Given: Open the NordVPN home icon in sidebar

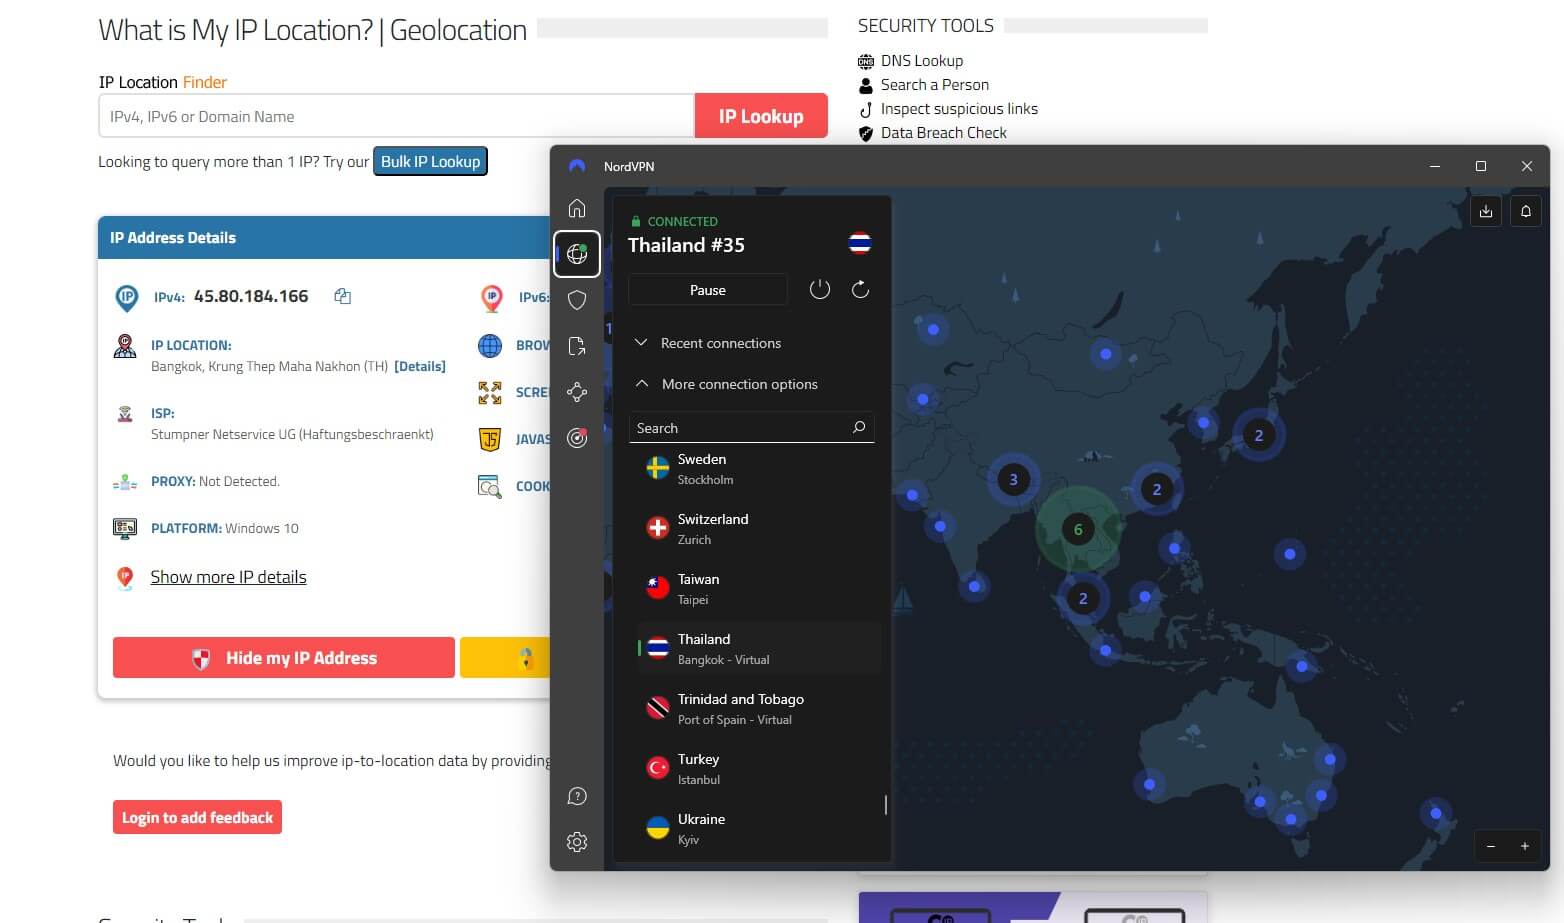Looking at the screenshot, I should point(577,208).
